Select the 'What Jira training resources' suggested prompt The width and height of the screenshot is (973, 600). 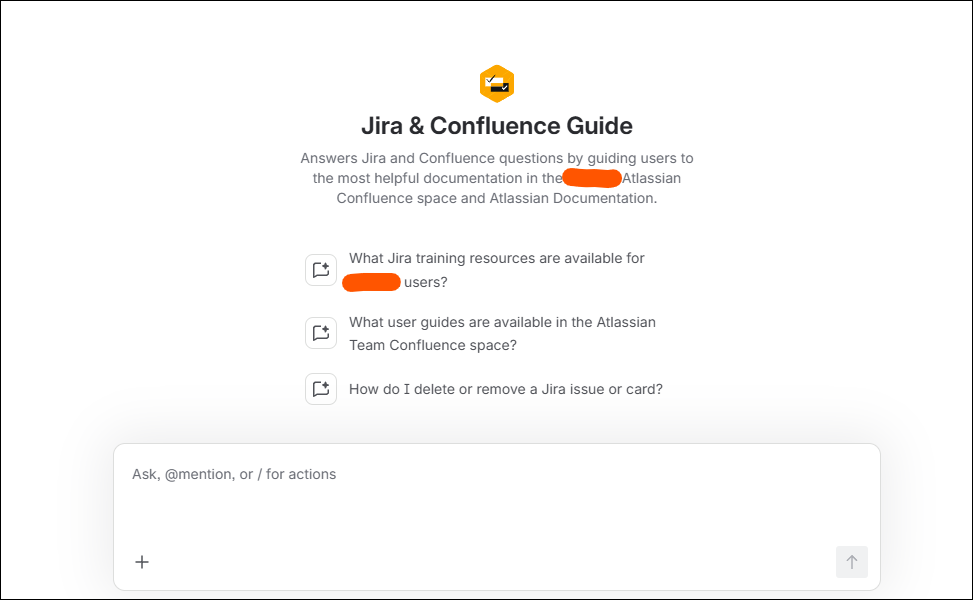click(x=496, y=270)
